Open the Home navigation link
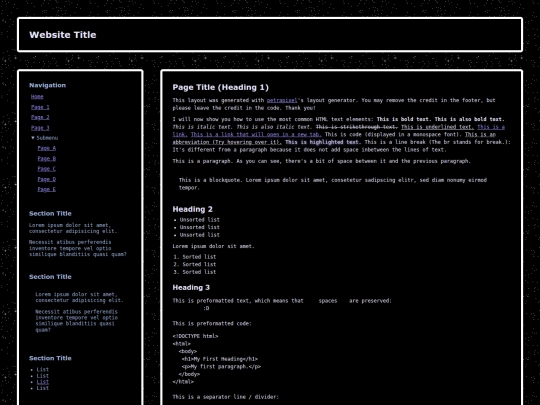540x405 pixels. tap(37, 97)
